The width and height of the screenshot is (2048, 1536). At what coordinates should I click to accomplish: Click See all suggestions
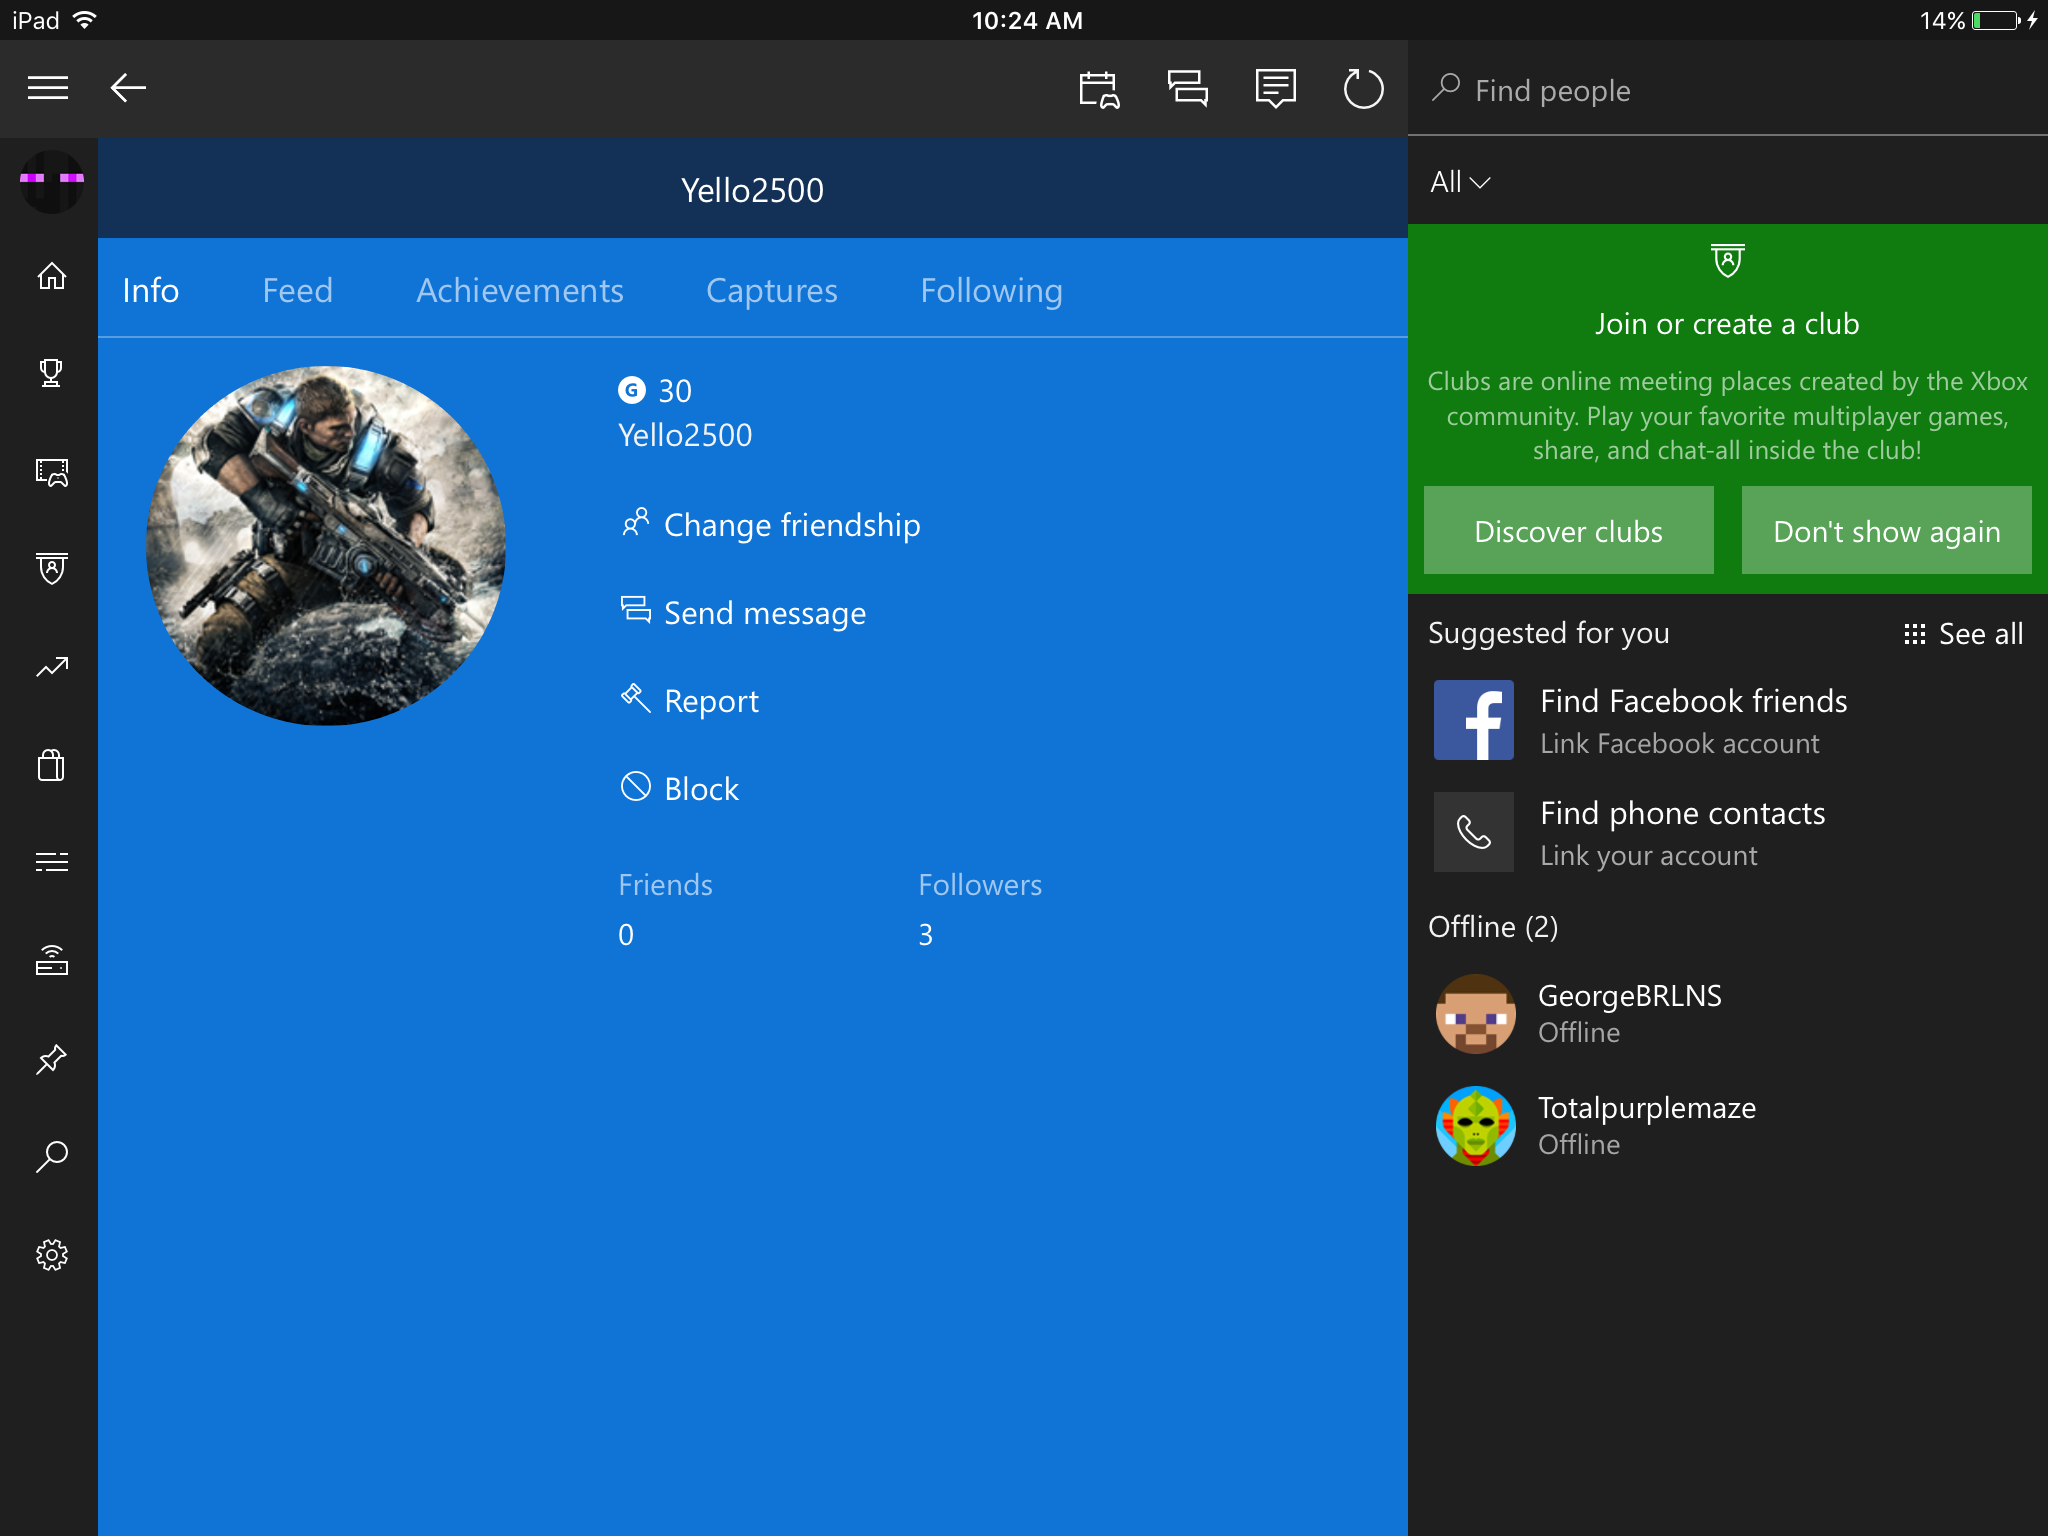(x=1963, y=634)
